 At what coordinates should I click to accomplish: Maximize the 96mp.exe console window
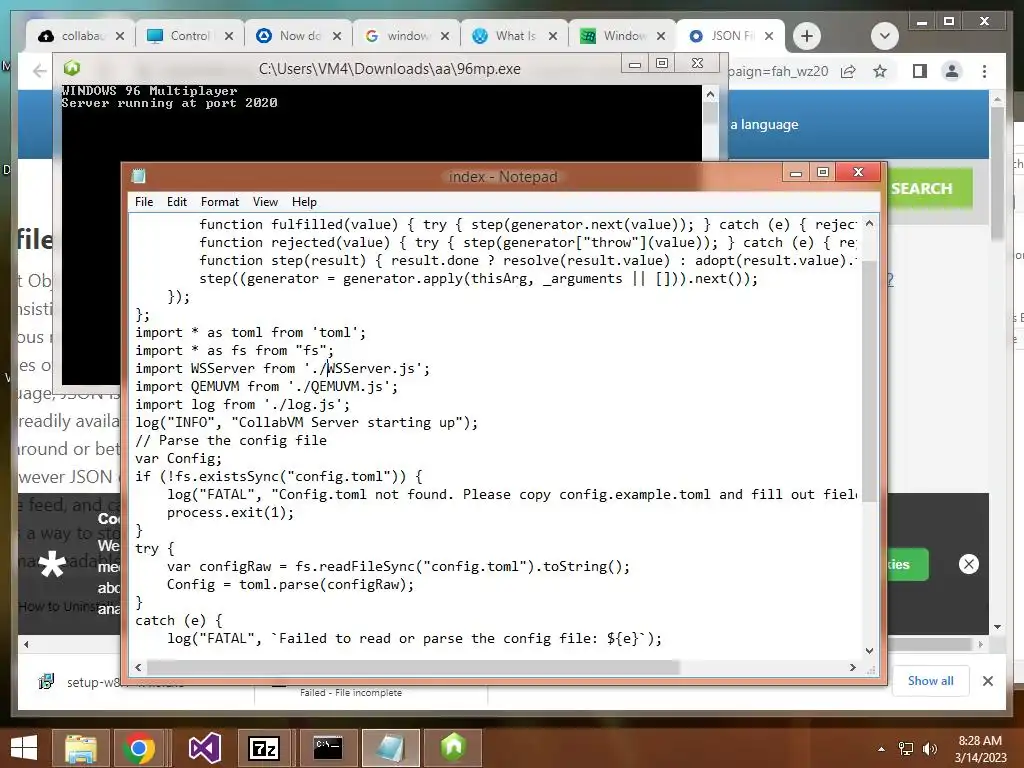662,63
